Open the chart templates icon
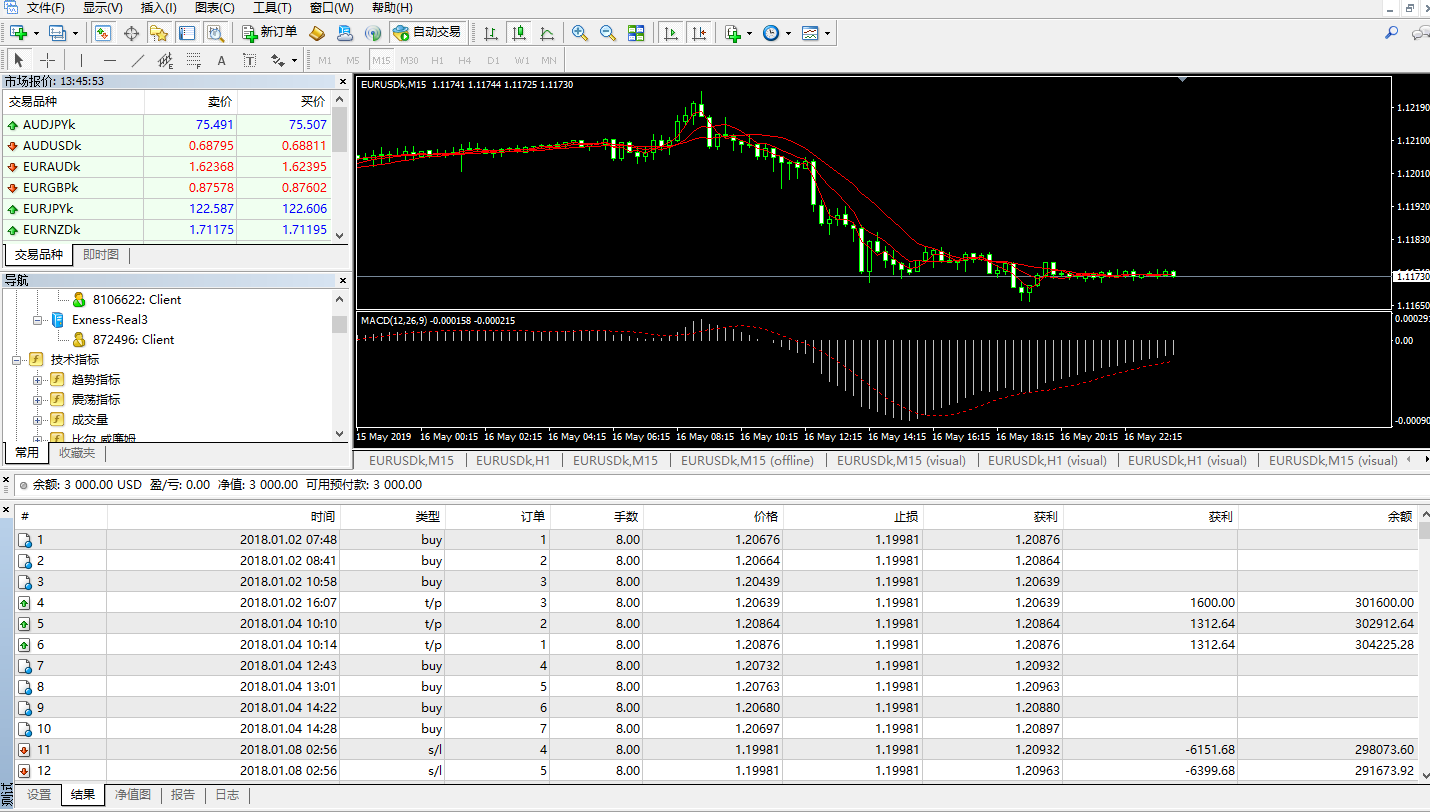Image resolution: width=1430 pixels, height=812 pixels. tap(810, 33)
